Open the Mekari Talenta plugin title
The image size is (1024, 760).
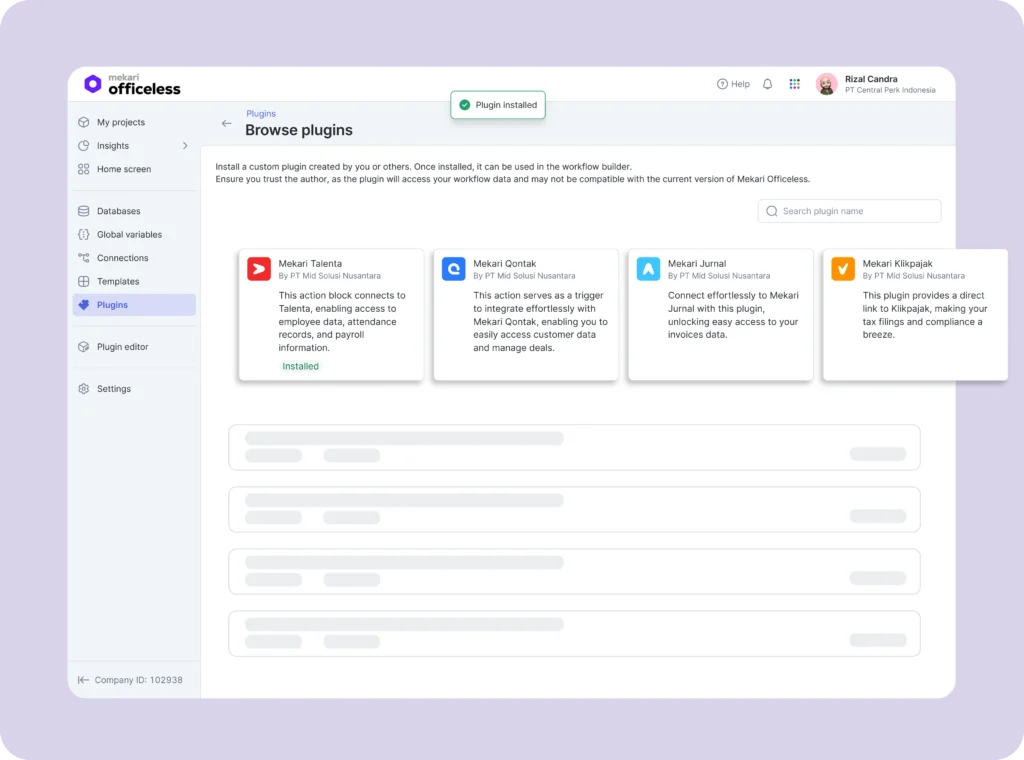(310, 264)
